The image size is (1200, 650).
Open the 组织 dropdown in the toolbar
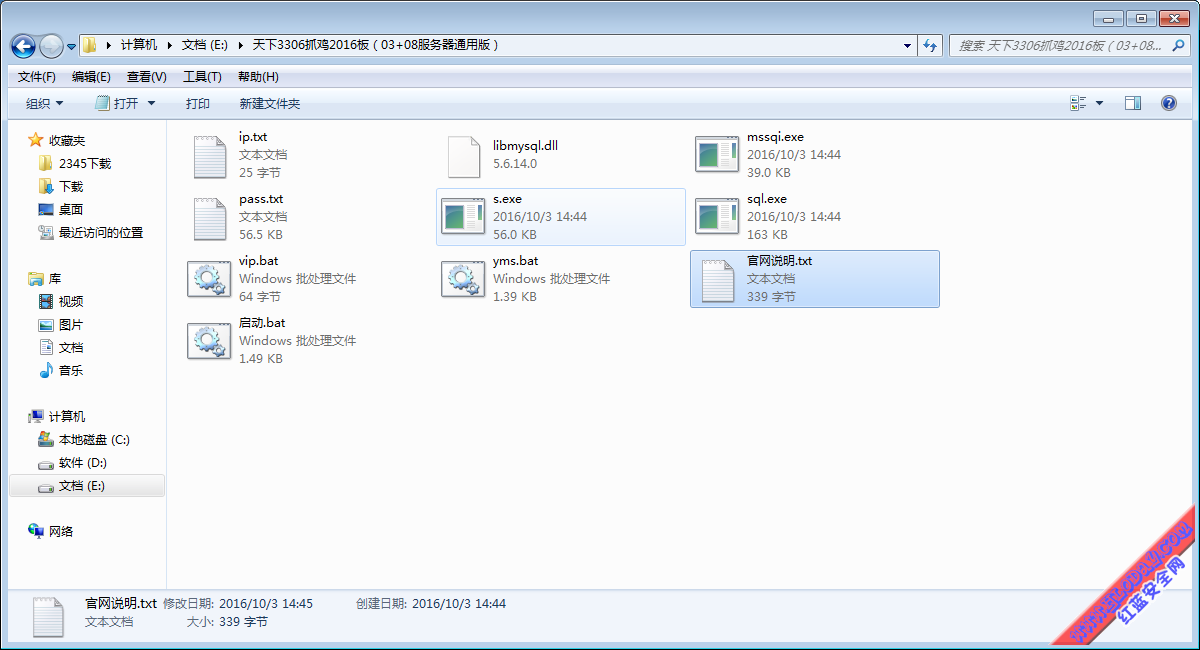click(44, 103)
